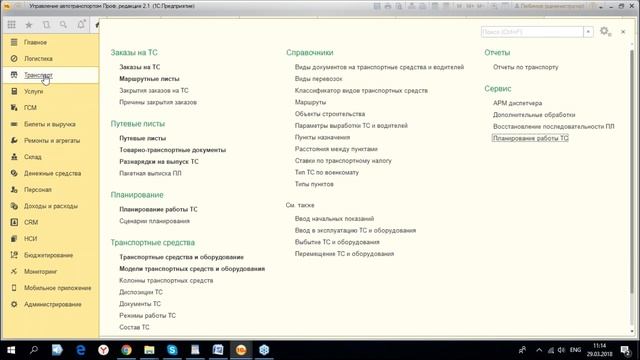Open the НСИ section icon
640x360 pixels.
tap(14, 239)
